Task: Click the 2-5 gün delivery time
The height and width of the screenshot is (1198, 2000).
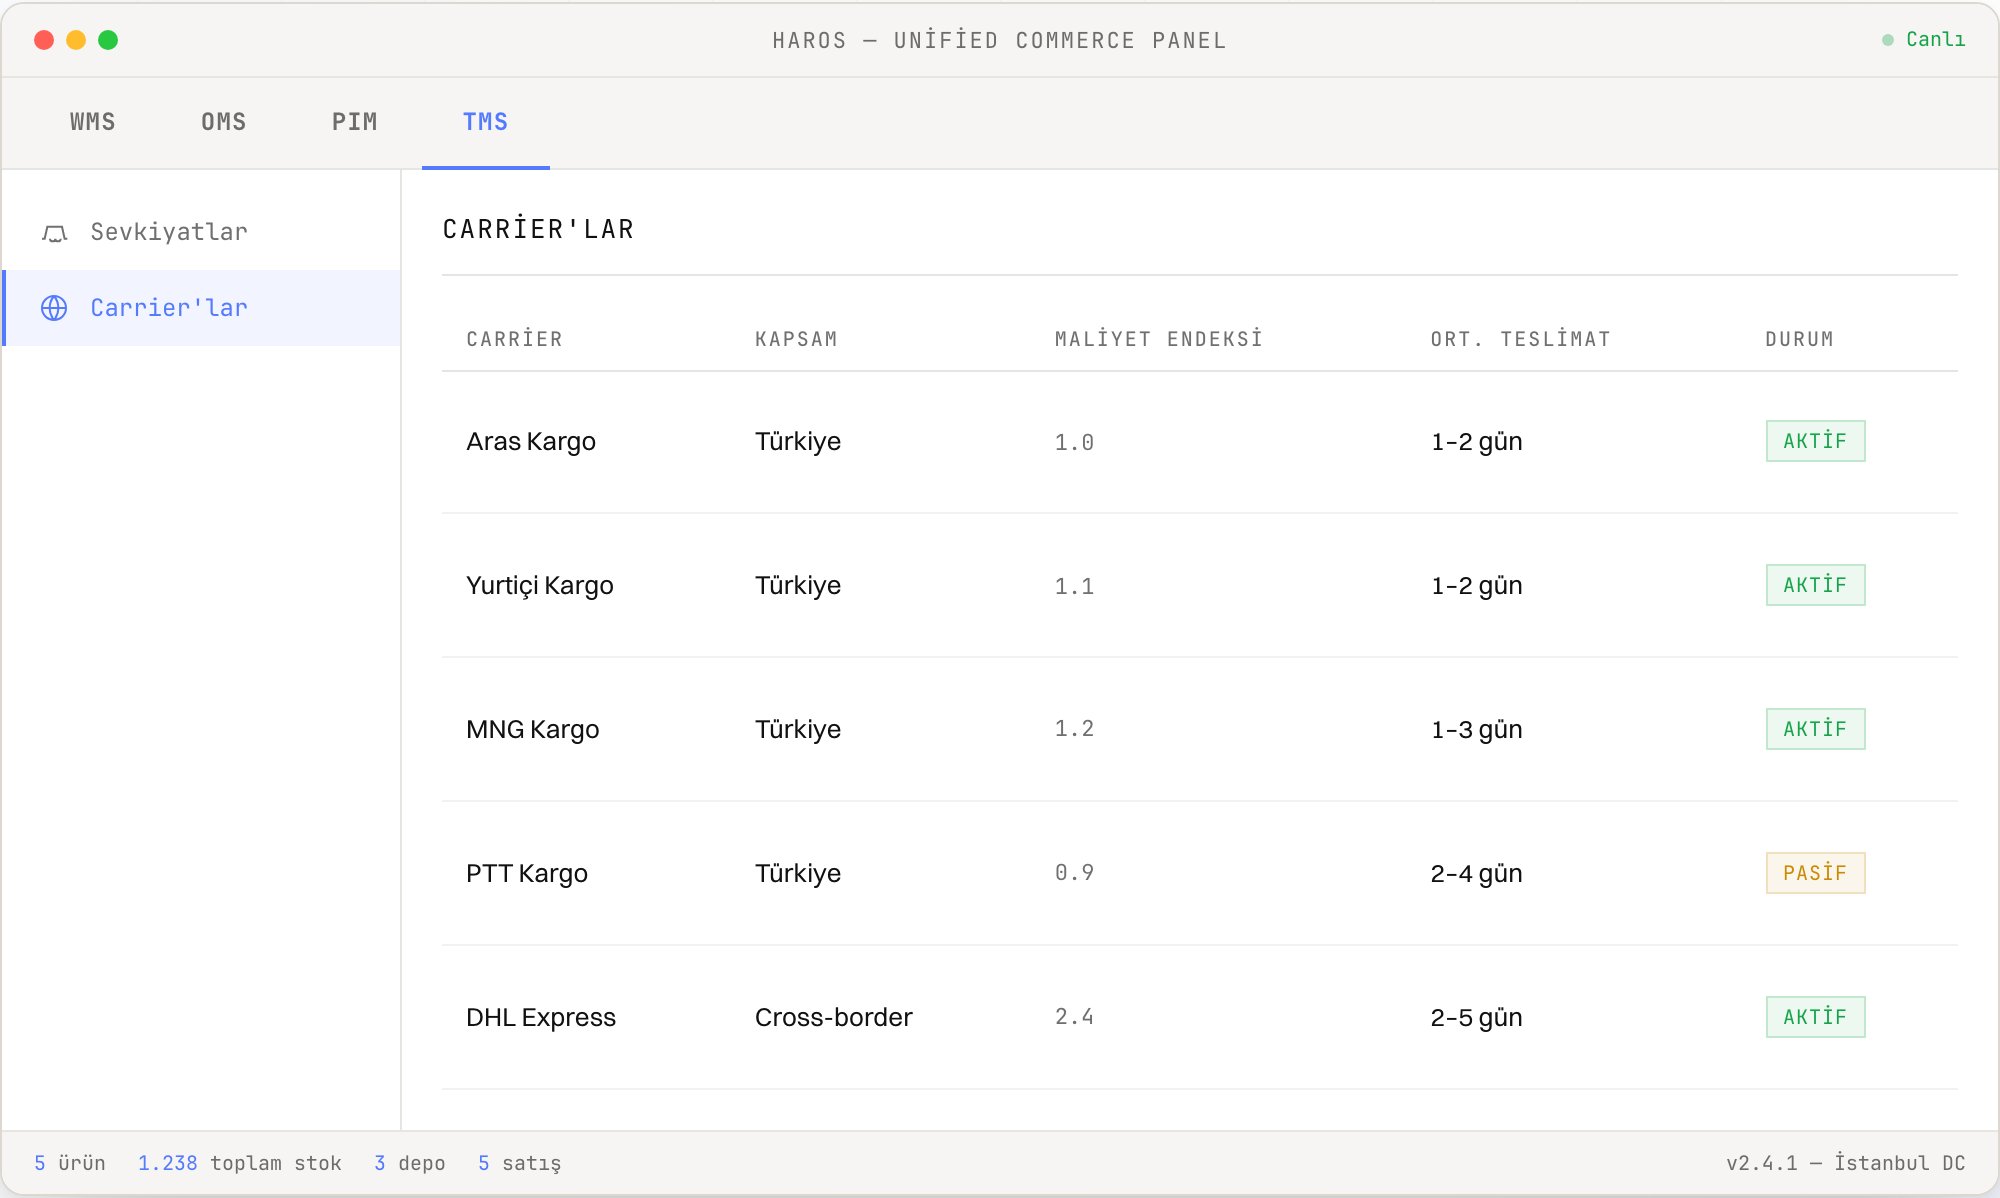Action: [1476, 1017]
